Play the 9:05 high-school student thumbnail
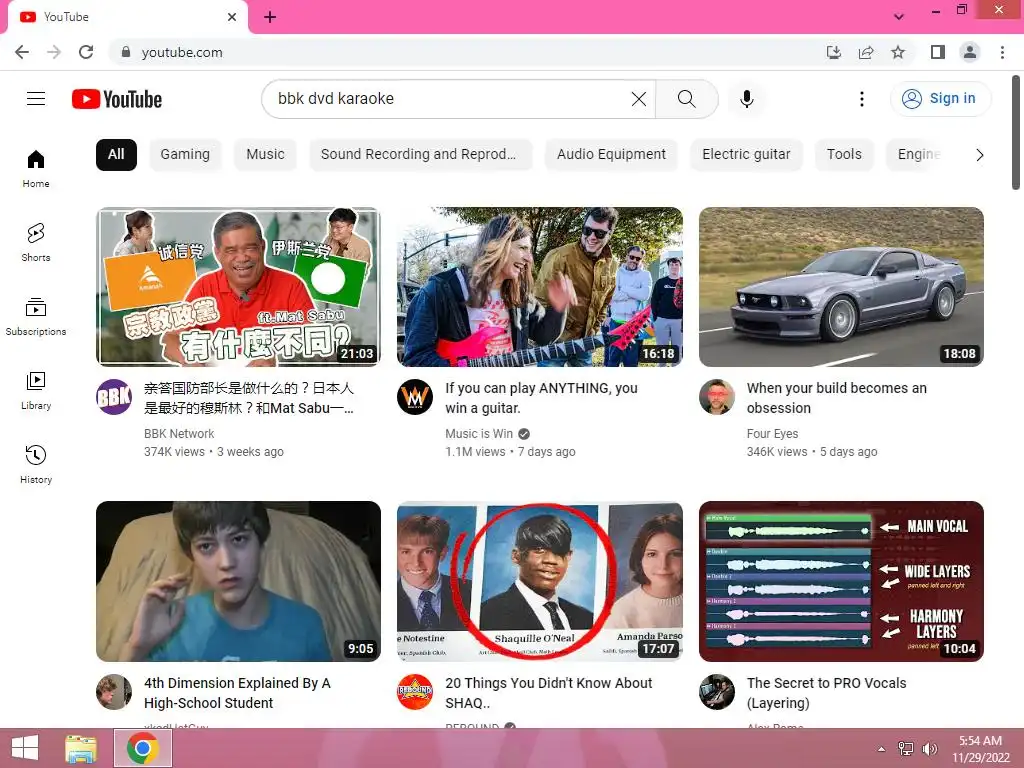The height and width of the screenshot is (768, 1024). 238,581
